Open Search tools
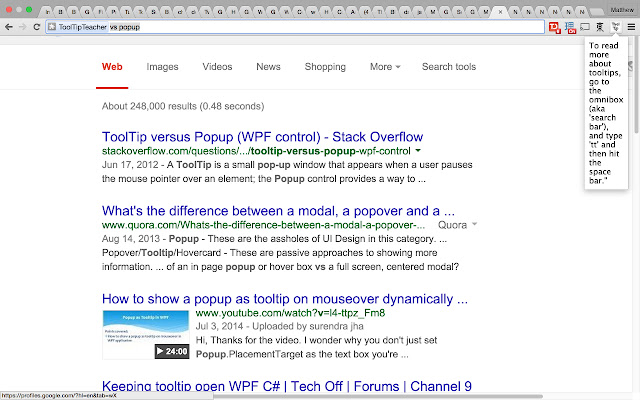This screenshot has height=400, width=640. [x=449, y=67]
